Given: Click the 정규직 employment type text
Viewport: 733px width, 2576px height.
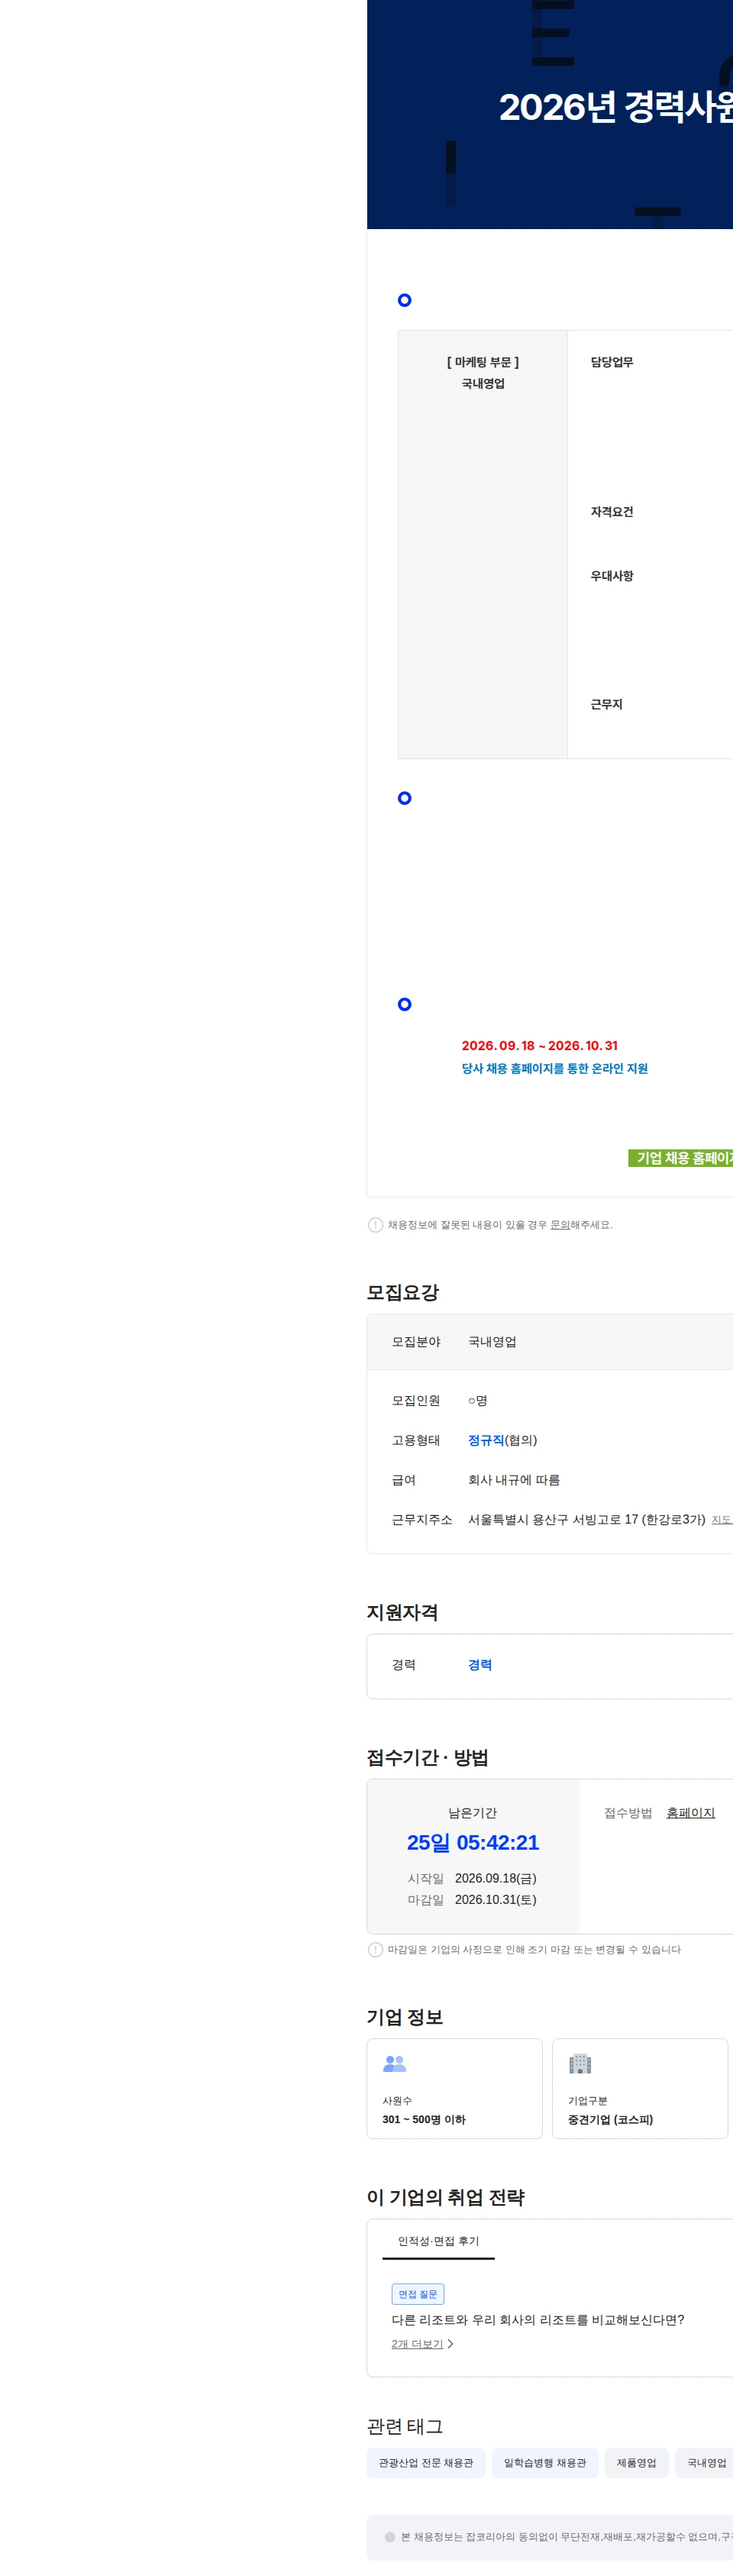Looking at the screenshot, I should point(486,1440).
